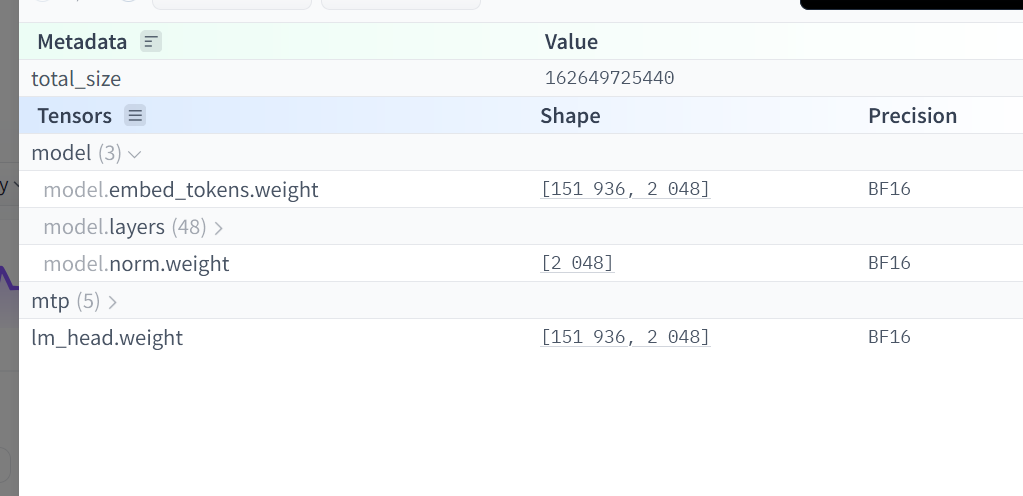This screenshot has width=1023, height=496.
Task: Click BF16 precision of lm_head.weight
Action: click(889, 337)
